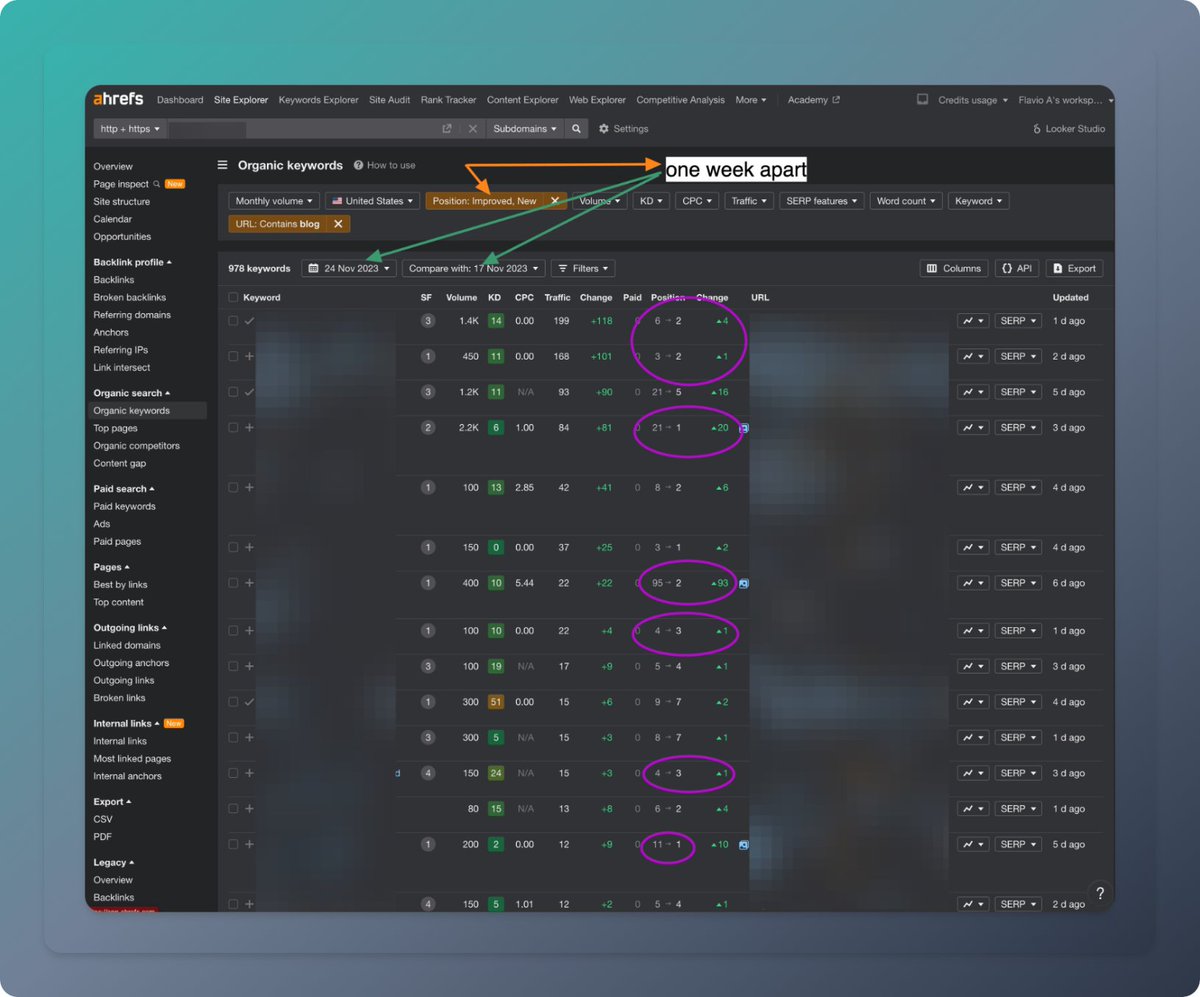This screenshot has height=997, width=1200.
Task: Click the API button
Action: pyautogui.click(x=1017, y=268)
